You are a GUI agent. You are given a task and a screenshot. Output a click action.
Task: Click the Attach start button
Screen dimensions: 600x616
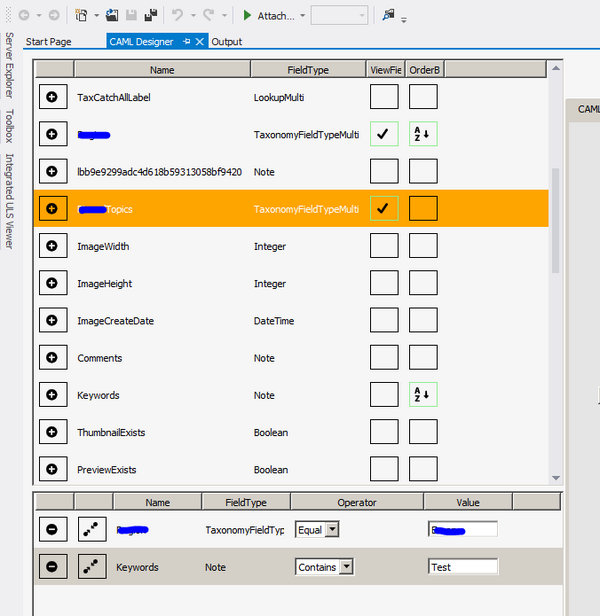248,16
